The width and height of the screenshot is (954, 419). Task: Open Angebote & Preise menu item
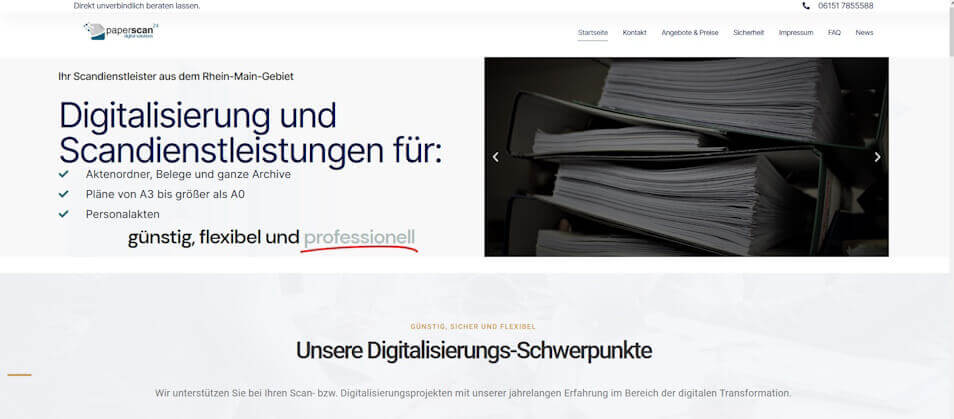point(690,33)
